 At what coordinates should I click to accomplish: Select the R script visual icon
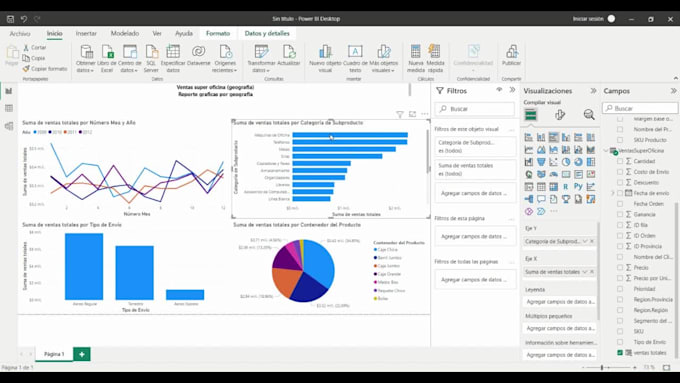[566, 187]
